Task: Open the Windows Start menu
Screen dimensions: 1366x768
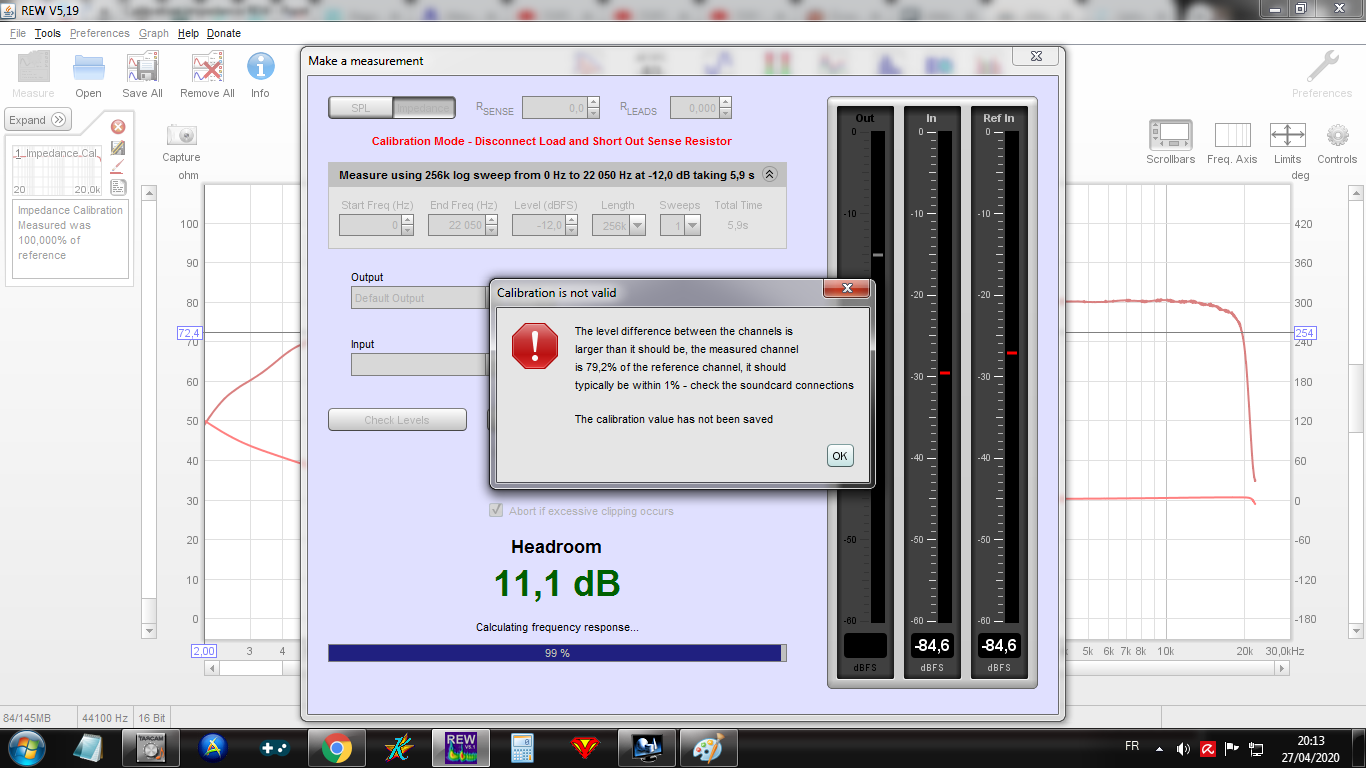Action: click(25, 748)
